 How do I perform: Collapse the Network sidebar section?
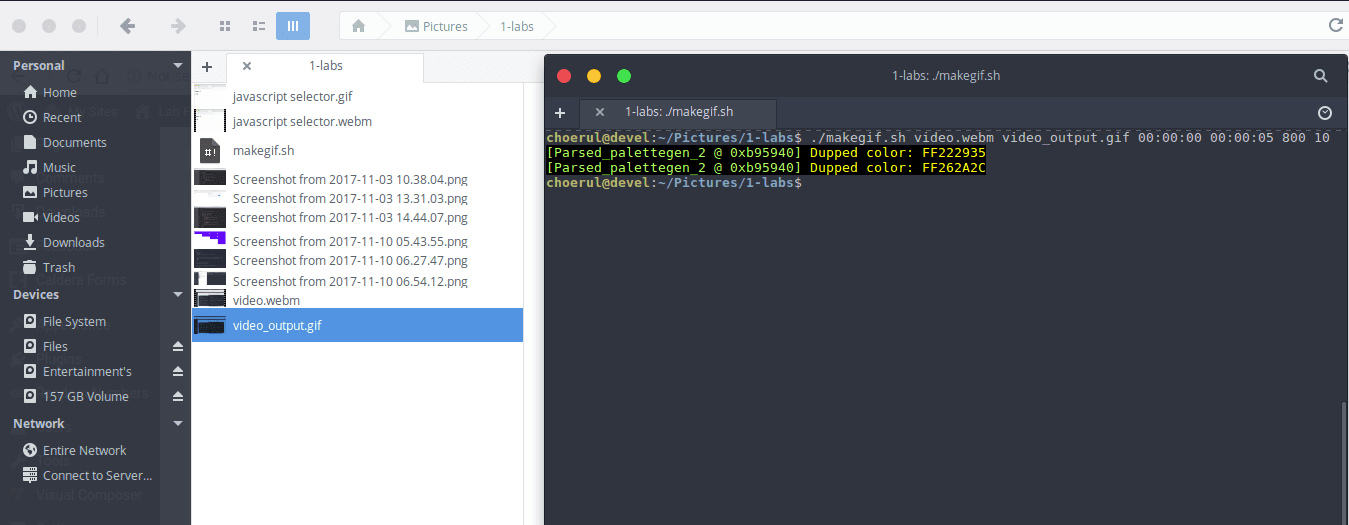pyautogui.click(x=178, y=424)
